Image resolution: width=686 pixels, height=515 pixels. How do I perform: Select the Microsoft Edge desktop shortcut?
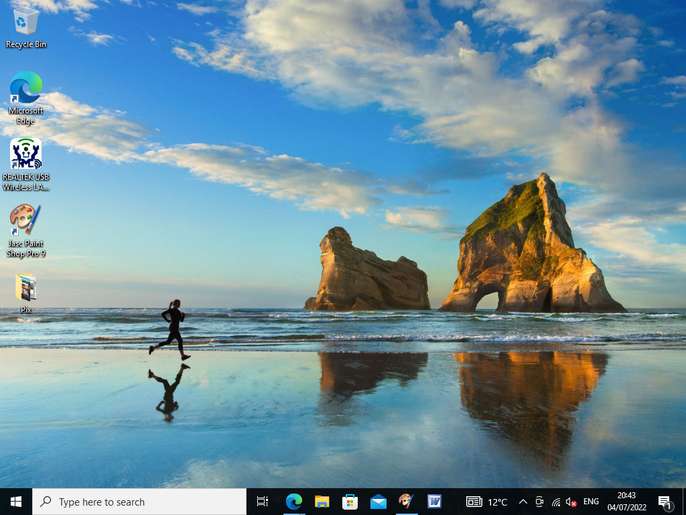(26, 98)
